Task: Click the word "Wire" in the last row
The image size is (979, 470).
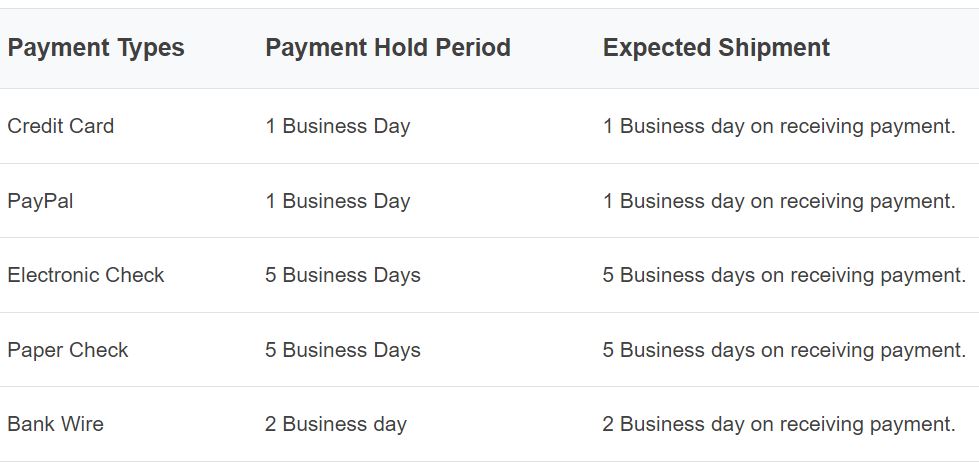Action: [82, 424]
